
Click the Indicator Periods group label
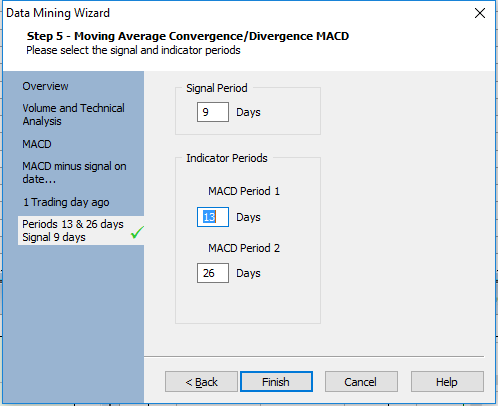pyautogui.click(x=227, y=158)
